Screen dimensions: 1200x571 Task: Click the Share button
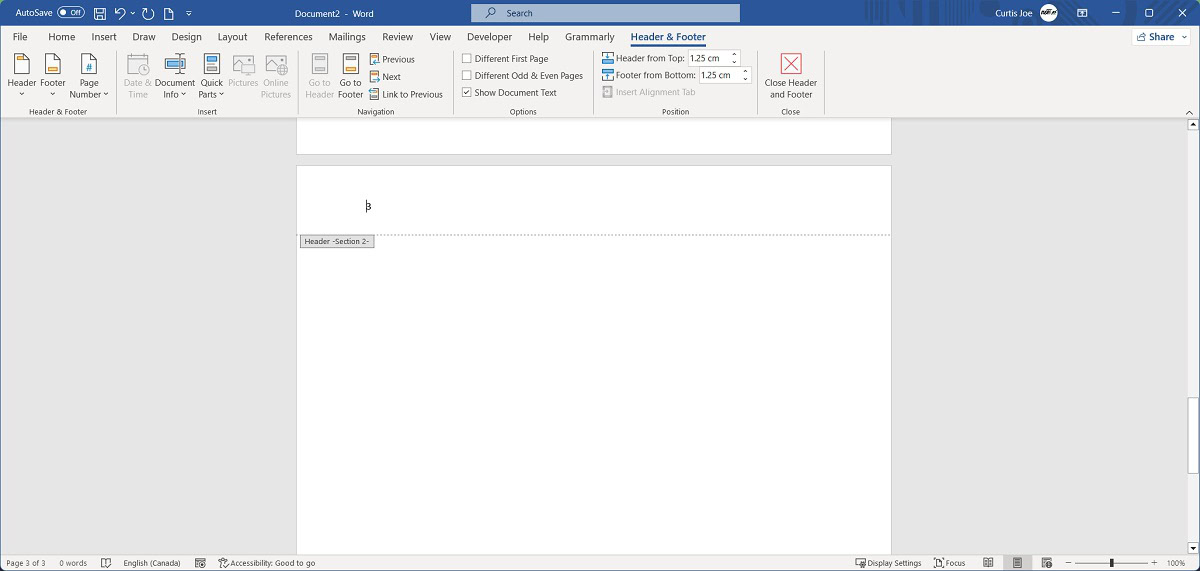coord(1160,37)
